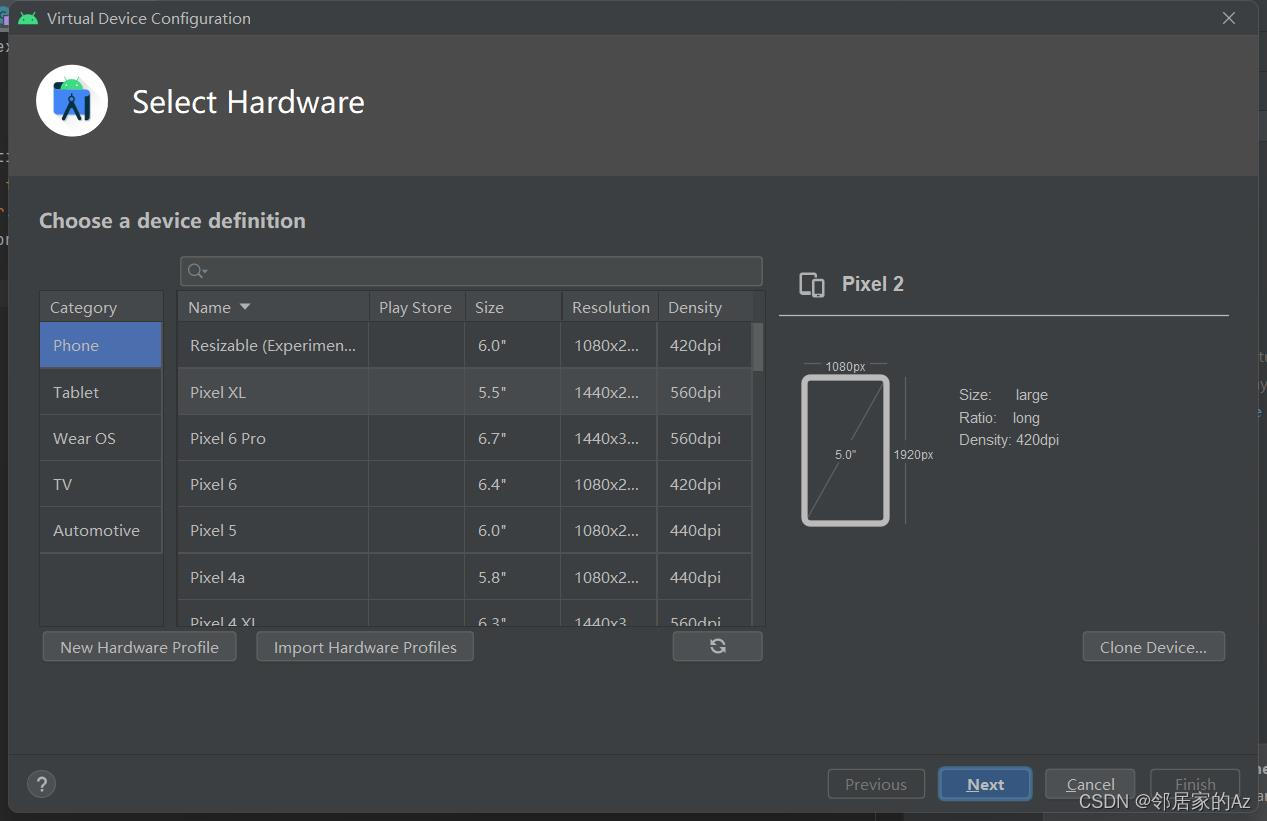Click the Cancel button
This screenshot has width=1267, height=821.
tap(1090, 784)
